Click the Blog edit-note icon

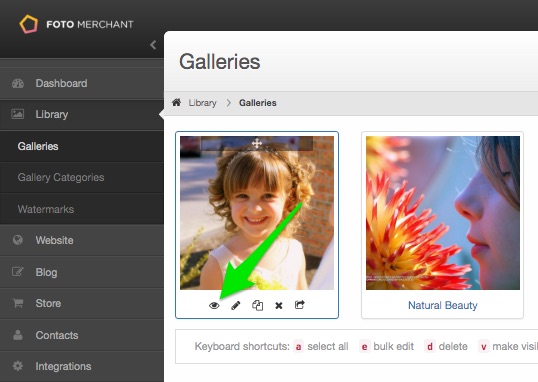tap(18, 271)
